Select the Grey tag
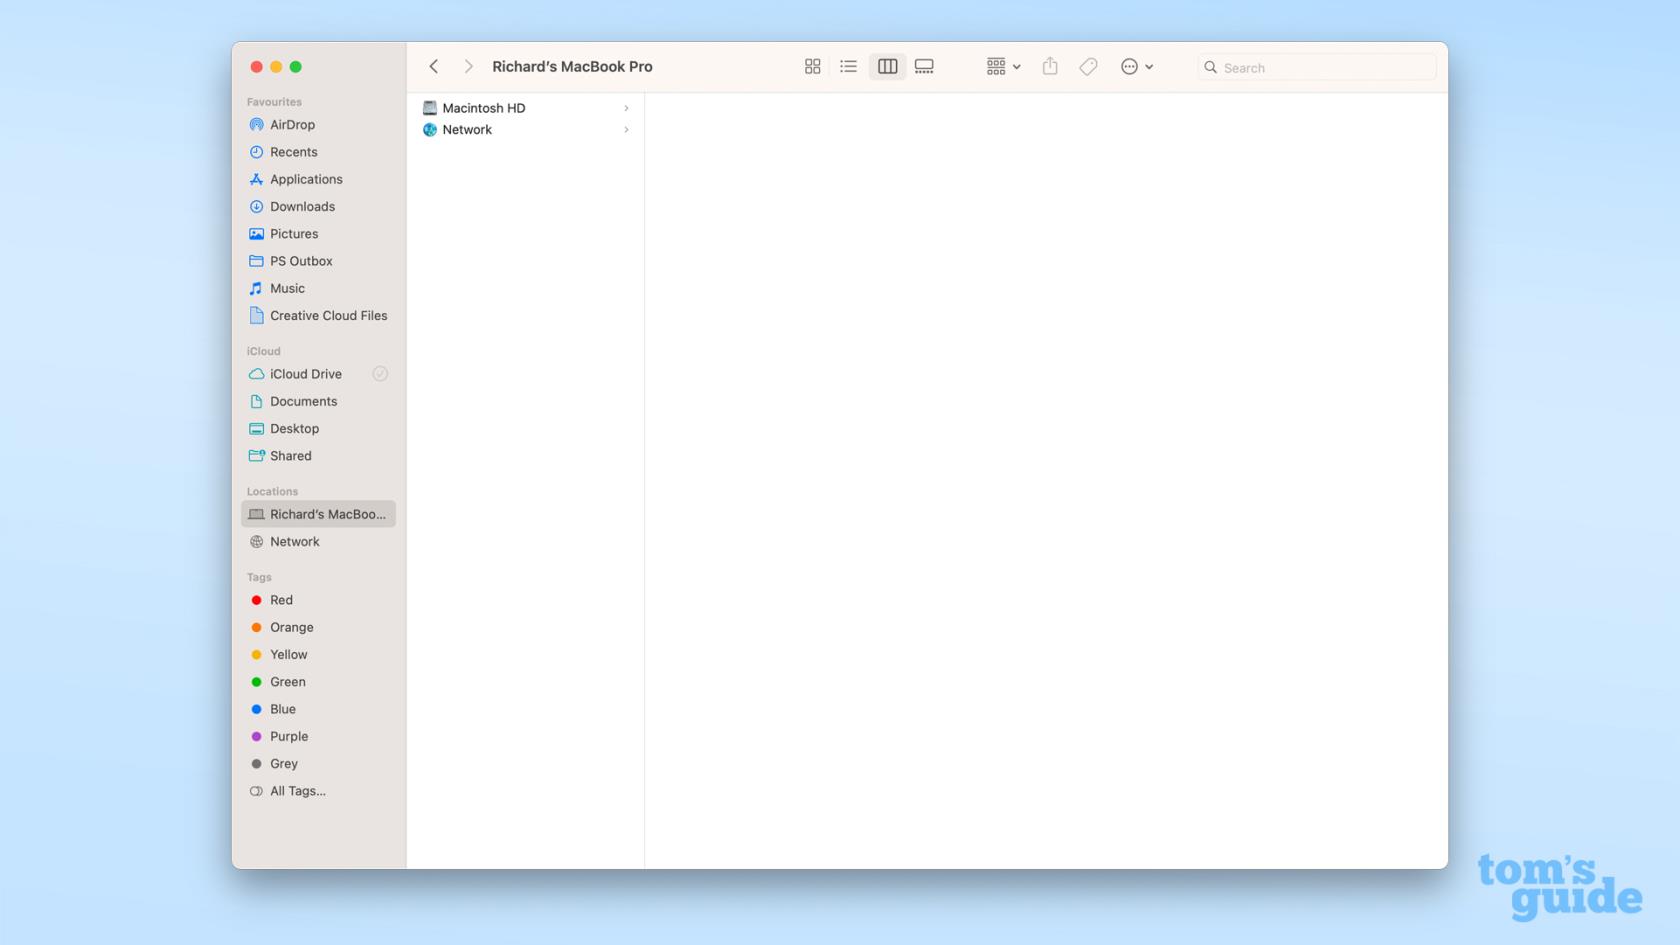The height and width of the screenshot is (945, 1680). 319,763
